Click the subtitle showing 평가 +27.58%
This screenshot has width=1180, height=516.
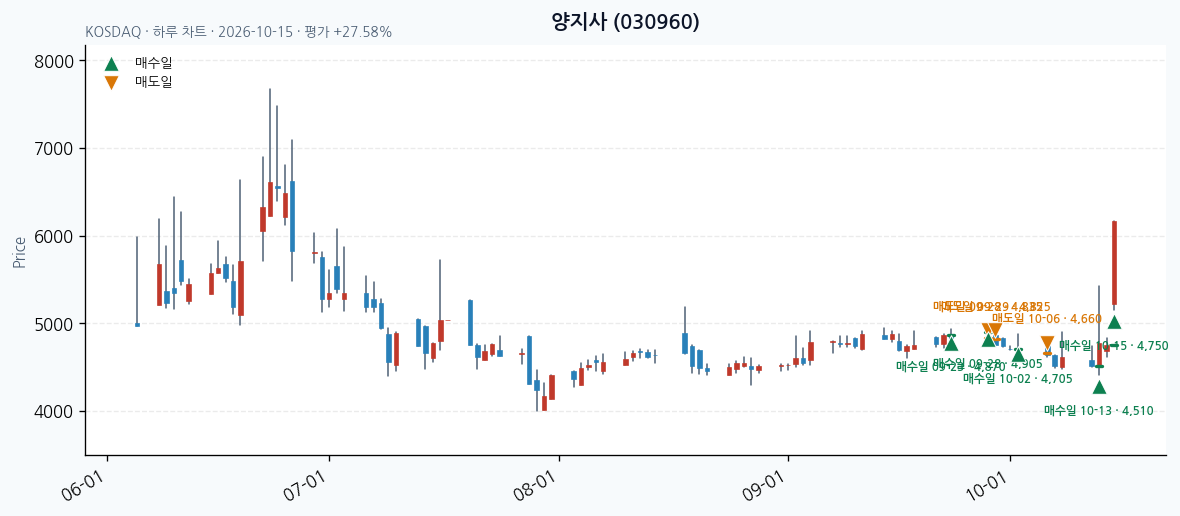[239, 32]
